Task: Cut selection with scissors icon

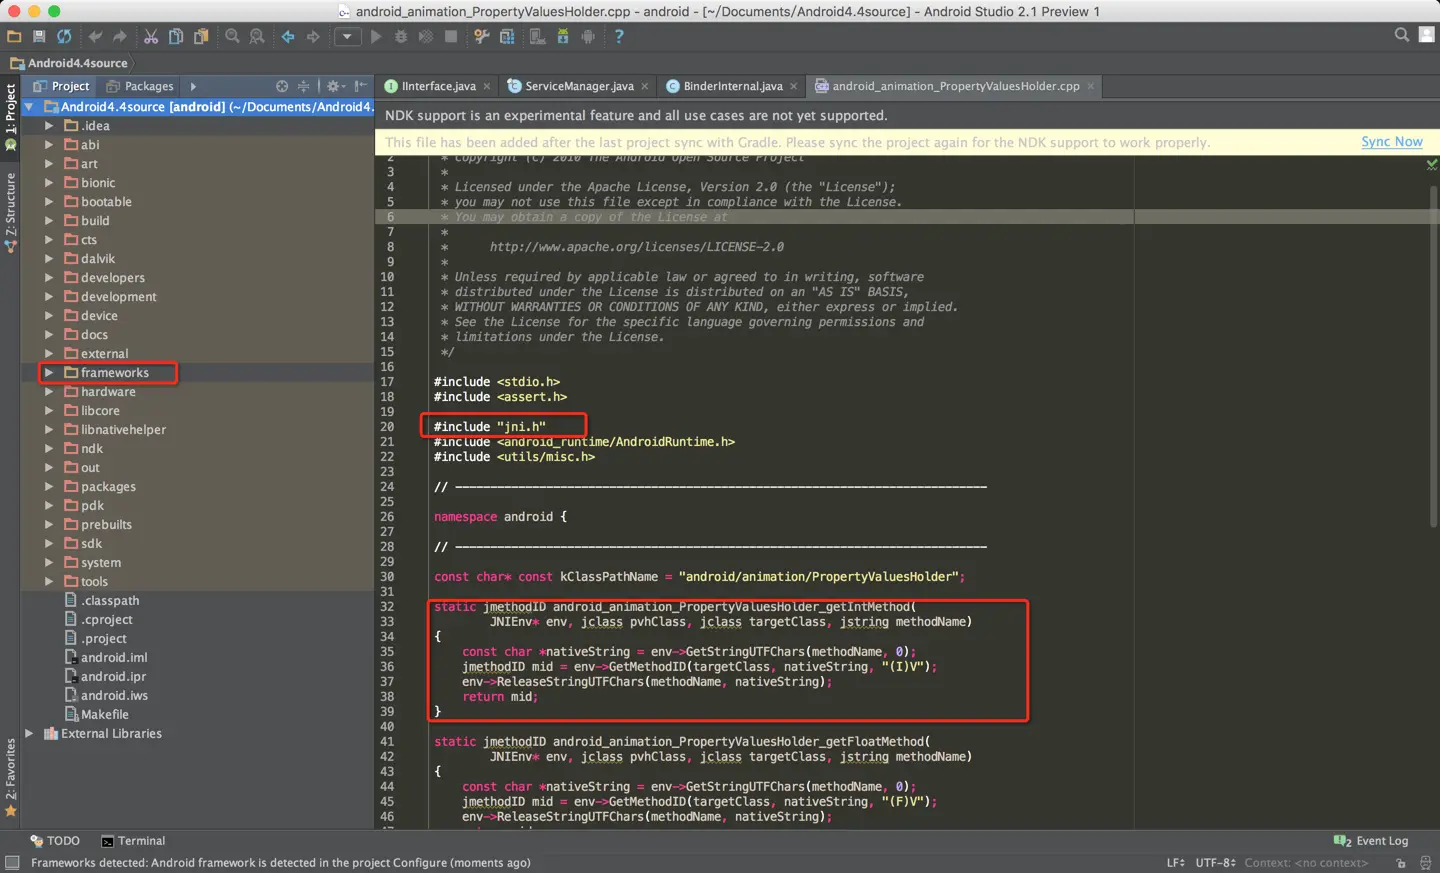Action: coord(151,36)
